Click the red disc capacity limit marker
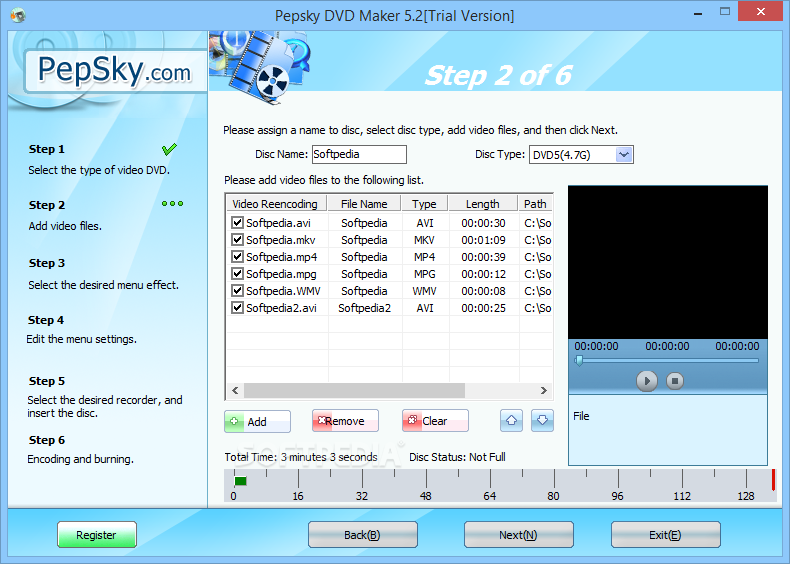The image size is (790, 564). click(x=773, y=480)
